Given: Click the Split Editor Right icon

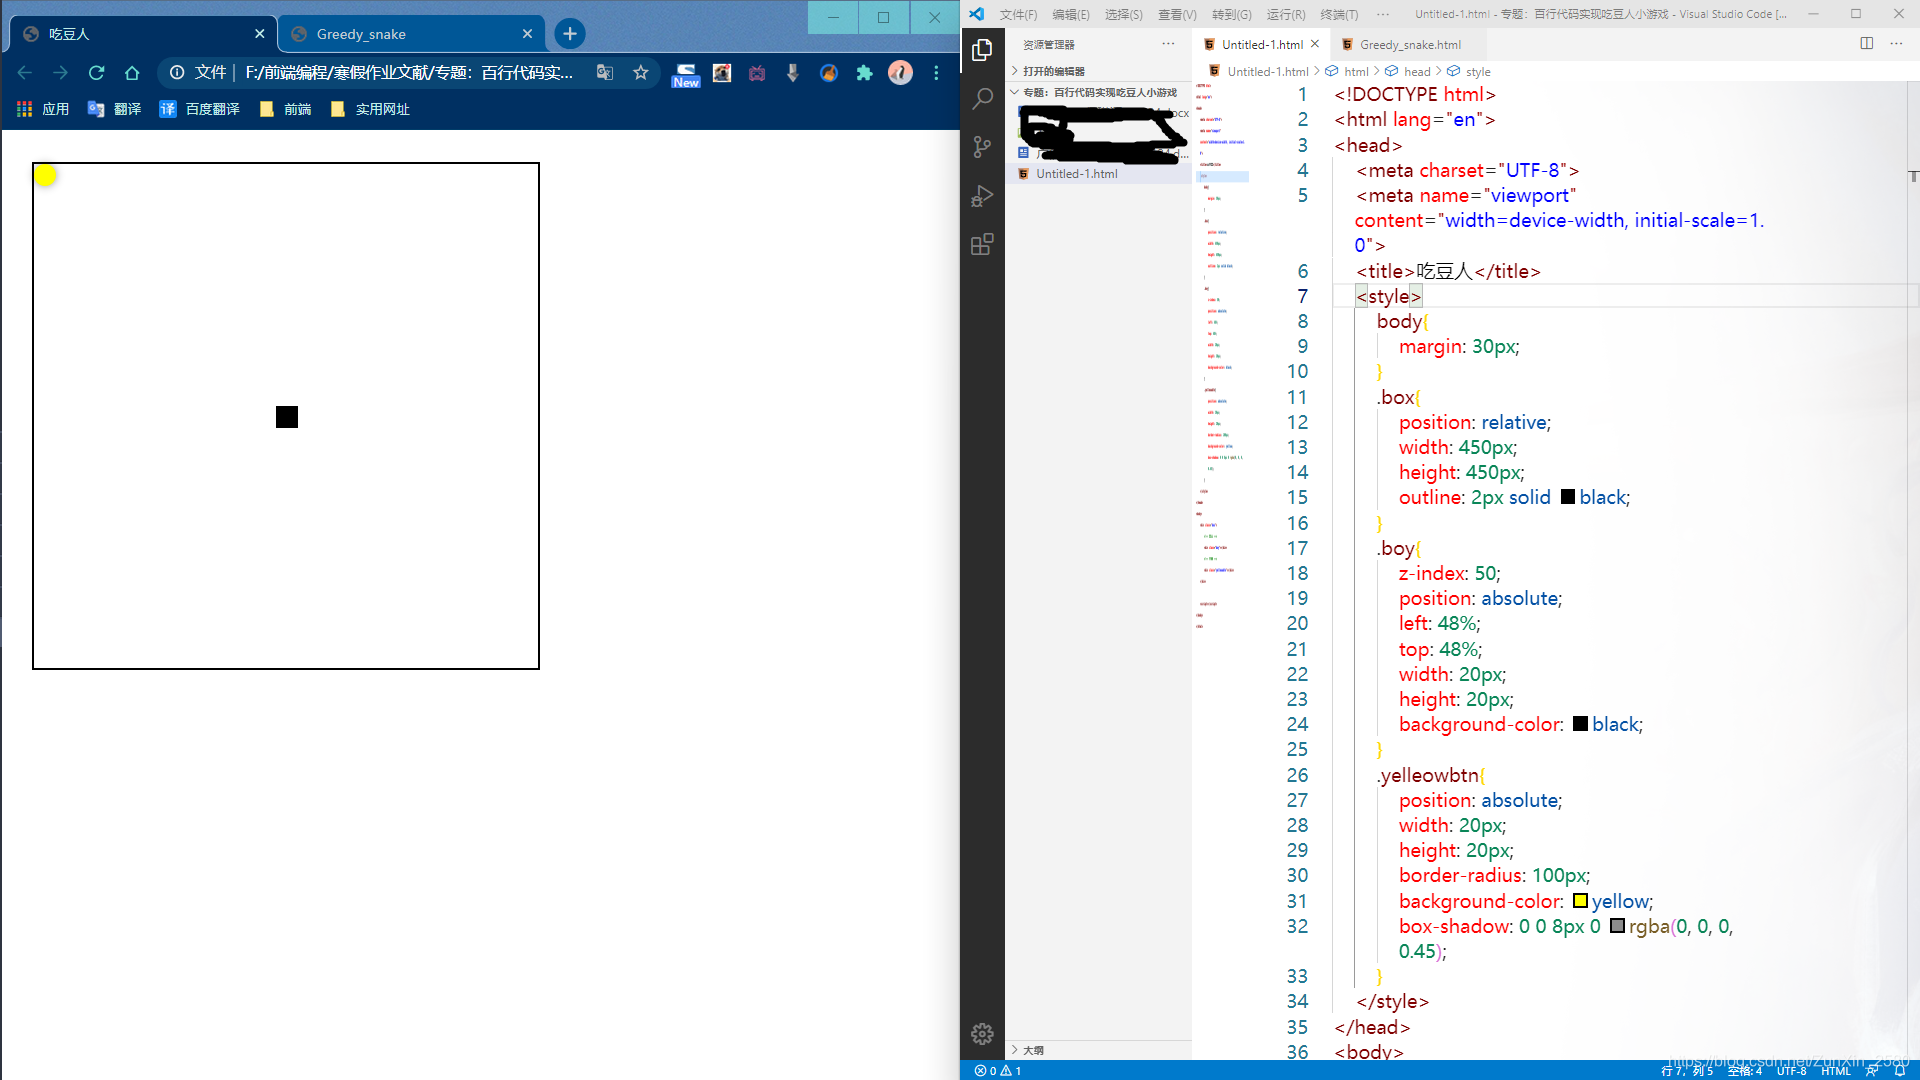Looking at the screenshot, I should (1866, 44).
